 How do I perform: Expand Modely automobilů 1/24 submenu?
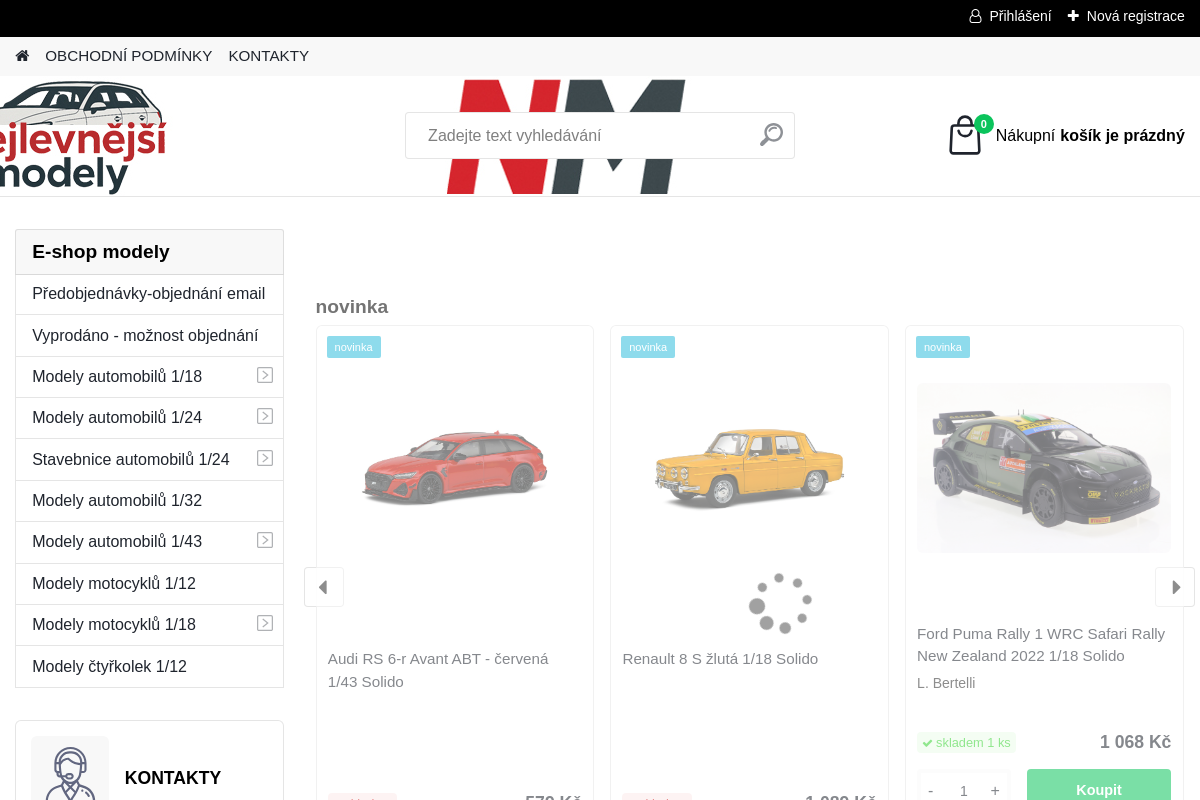point(265,416)
